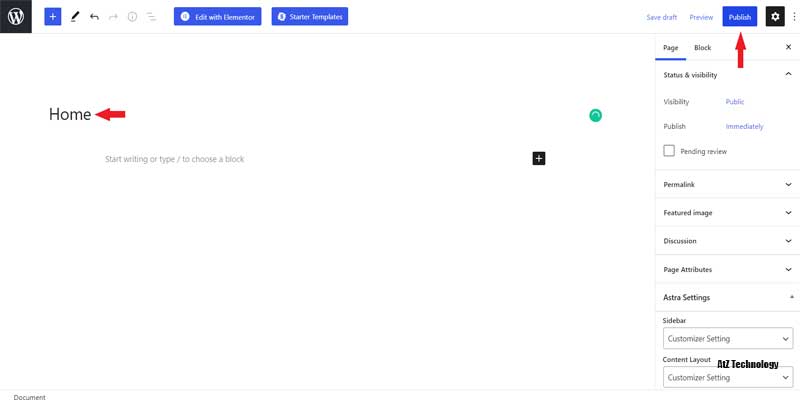Redo the last undone change
800x400 pixels.
(x=113, y=17)
